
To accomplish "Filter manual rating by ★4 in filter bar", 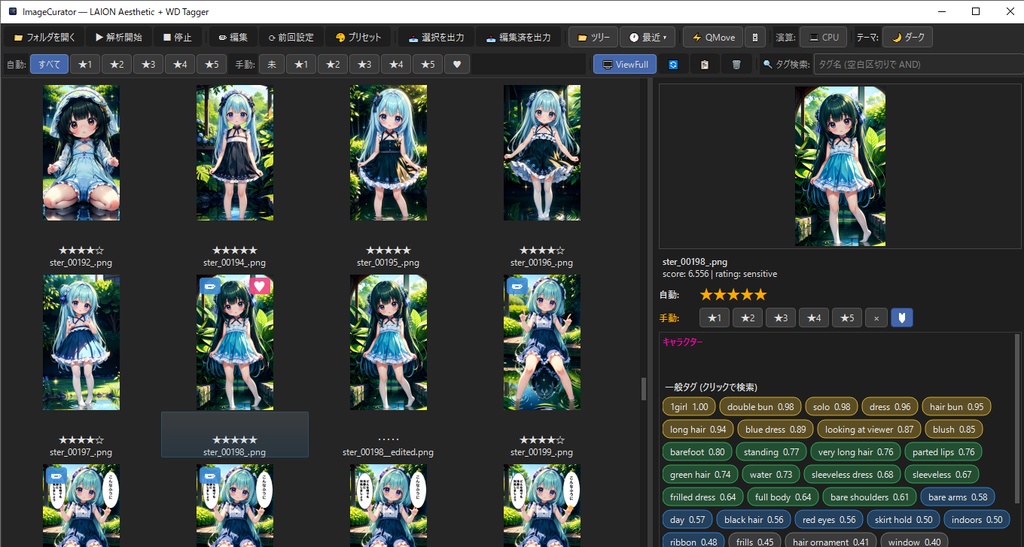I will [x=396, y=64].
